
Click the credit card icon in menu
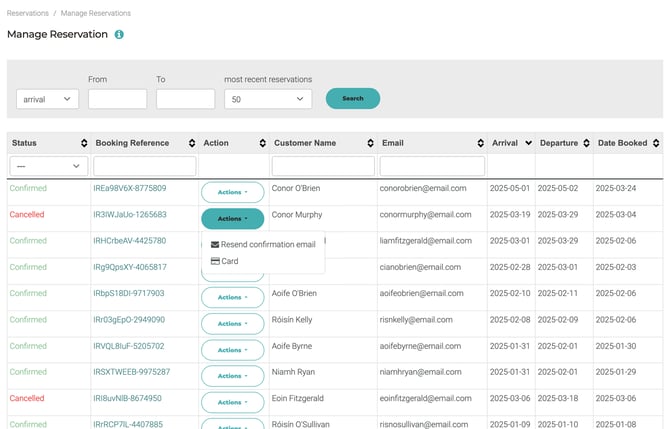tap(215, 261)
